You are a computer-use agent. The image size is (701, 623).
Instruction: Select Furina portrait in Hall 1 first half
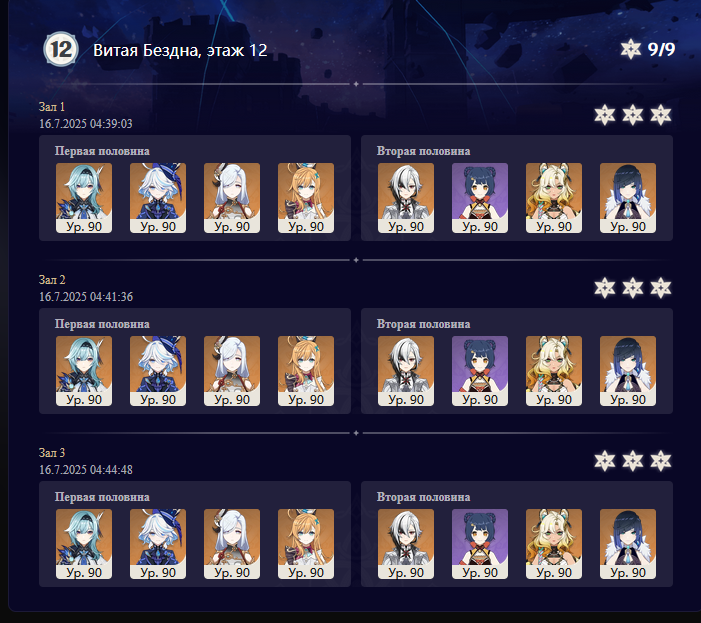[158, 198]
